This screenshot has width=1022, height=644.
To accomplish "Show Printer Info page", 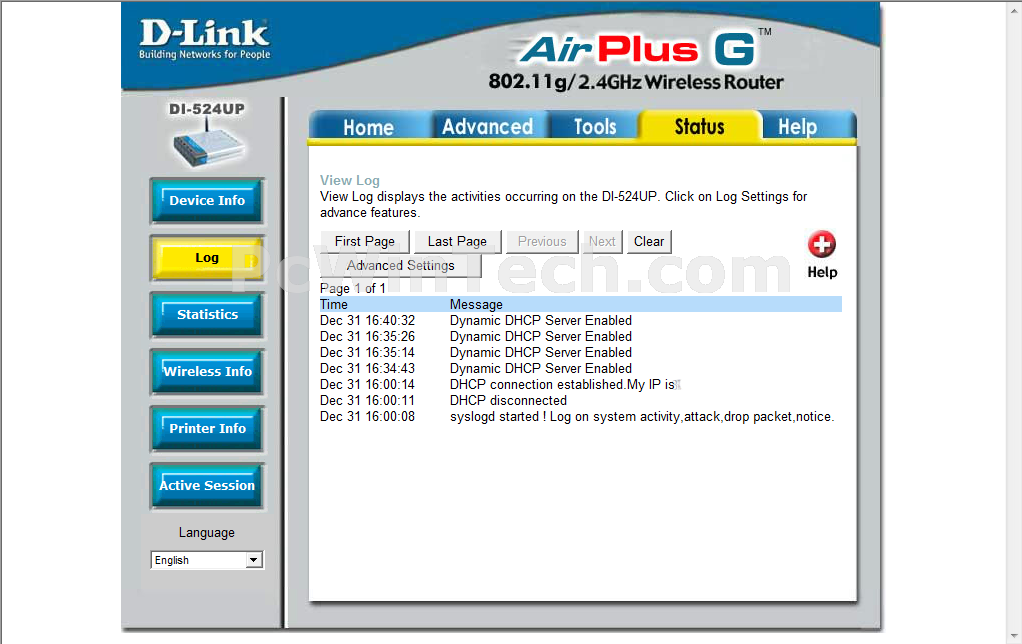I will coord(207,428).
